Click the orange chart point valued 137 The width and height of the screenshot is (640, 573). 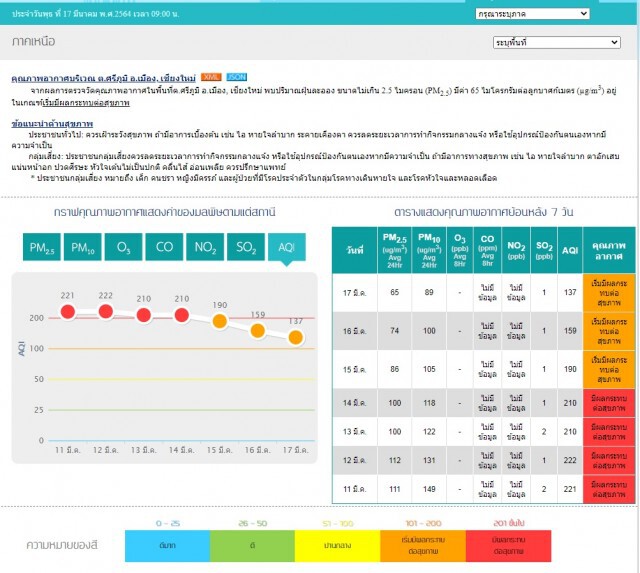click(296, 338)
